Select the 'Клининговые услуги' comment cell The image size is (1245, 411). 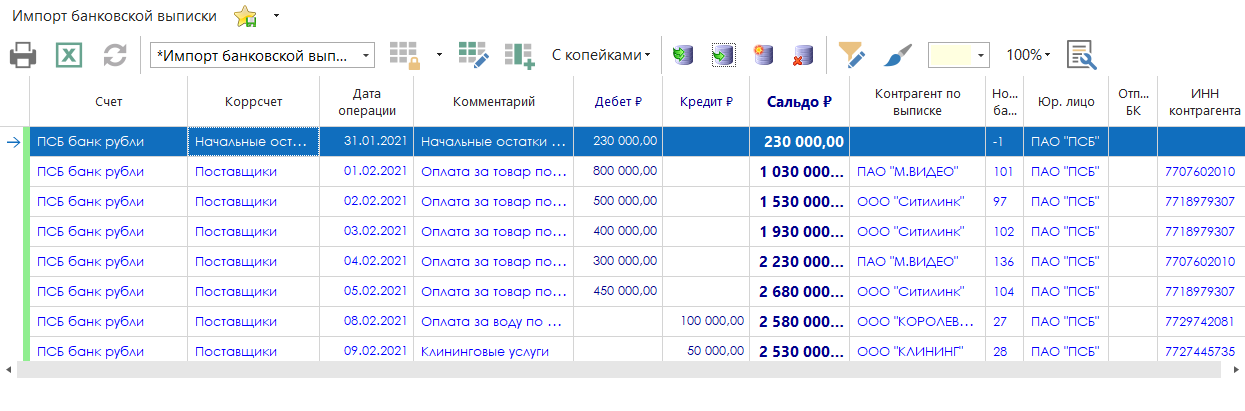484,351
